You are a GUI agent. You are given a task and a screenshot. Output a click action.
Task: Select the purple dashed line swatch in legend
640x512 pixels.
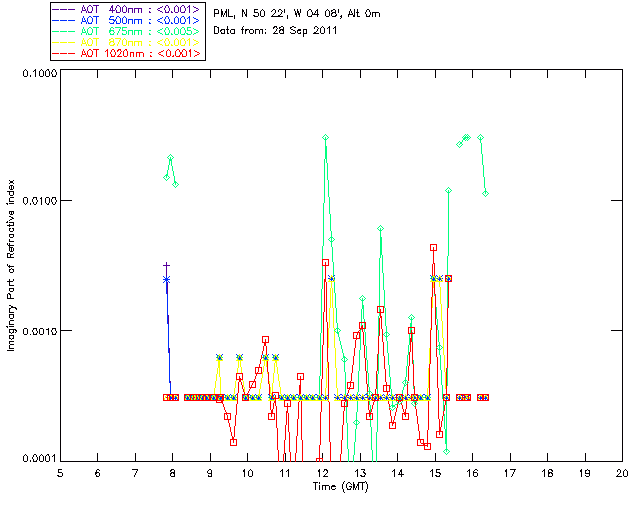(x=64, y=9)
